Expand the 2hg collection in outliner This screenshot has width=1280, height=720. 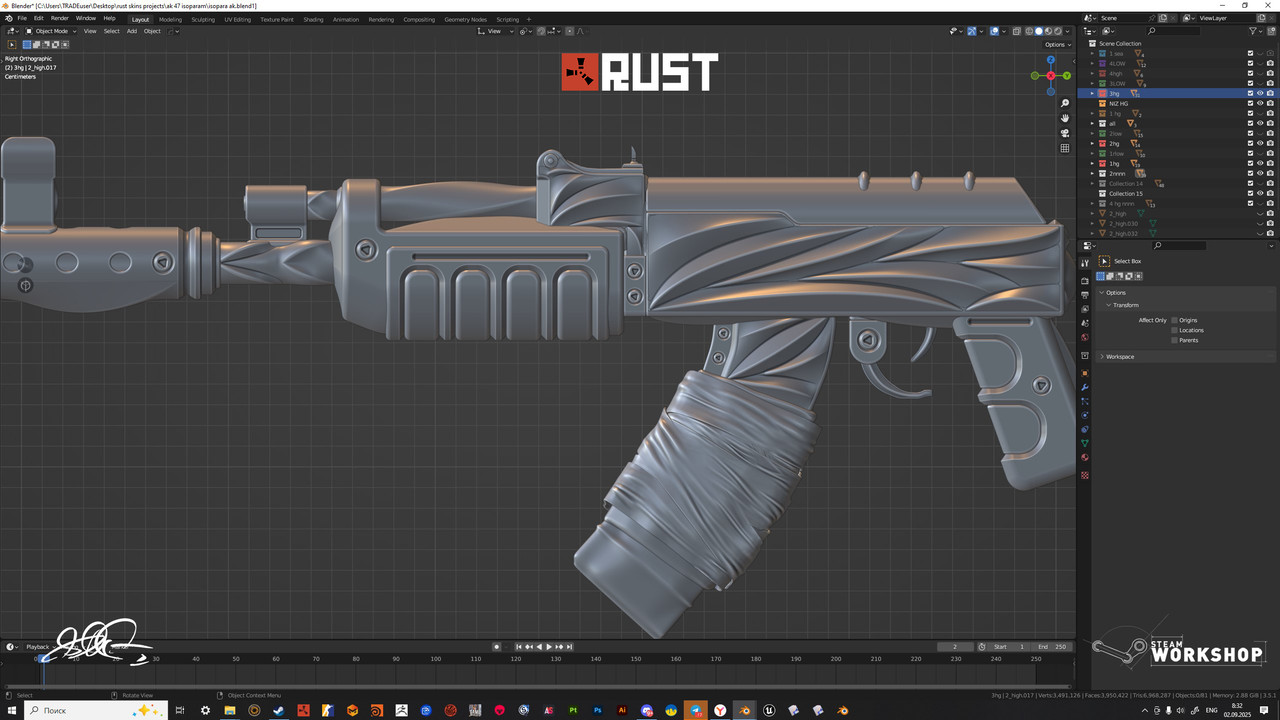point(1092,144)
